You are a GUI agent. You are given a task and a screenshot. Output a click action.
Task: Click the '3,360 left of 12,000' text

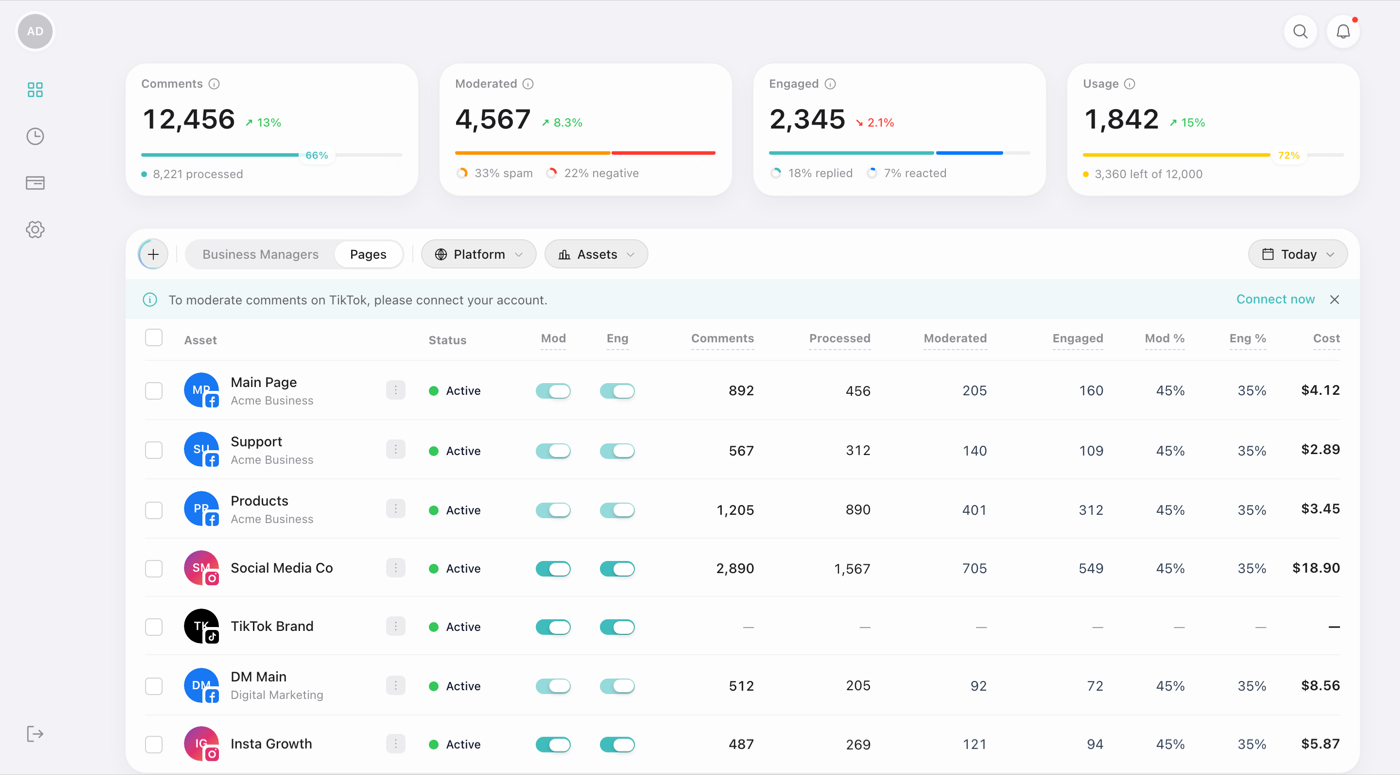(x=1148, y=174)
